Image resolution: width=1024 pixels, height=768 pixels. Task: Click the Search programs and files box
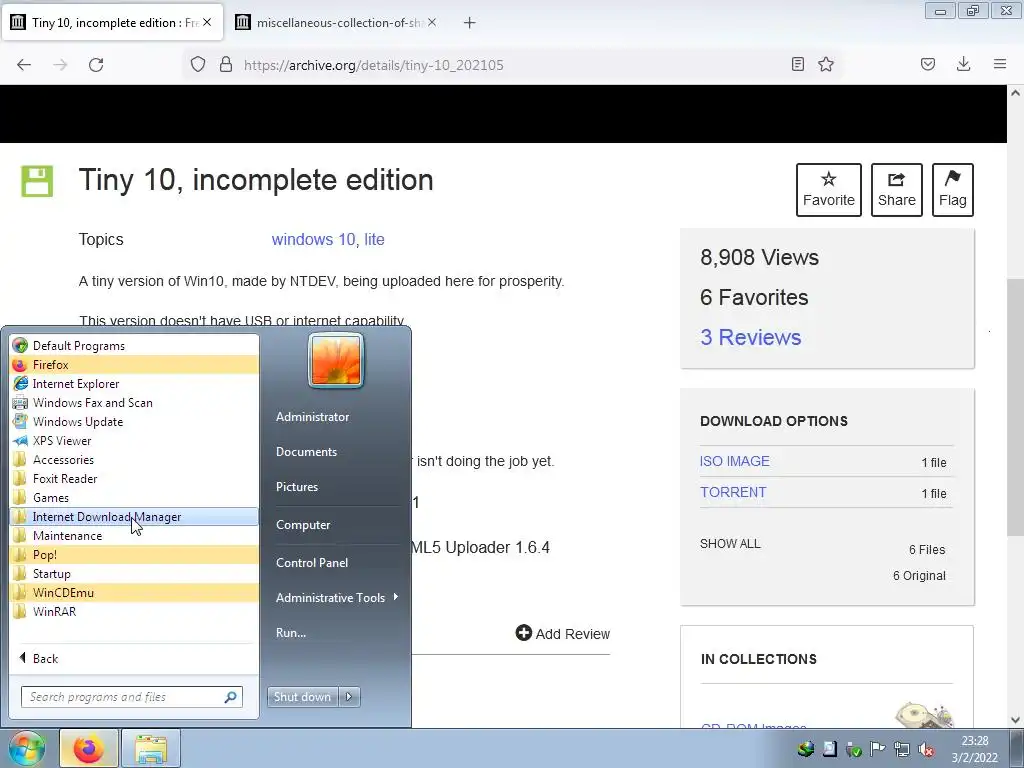[131, 697]
